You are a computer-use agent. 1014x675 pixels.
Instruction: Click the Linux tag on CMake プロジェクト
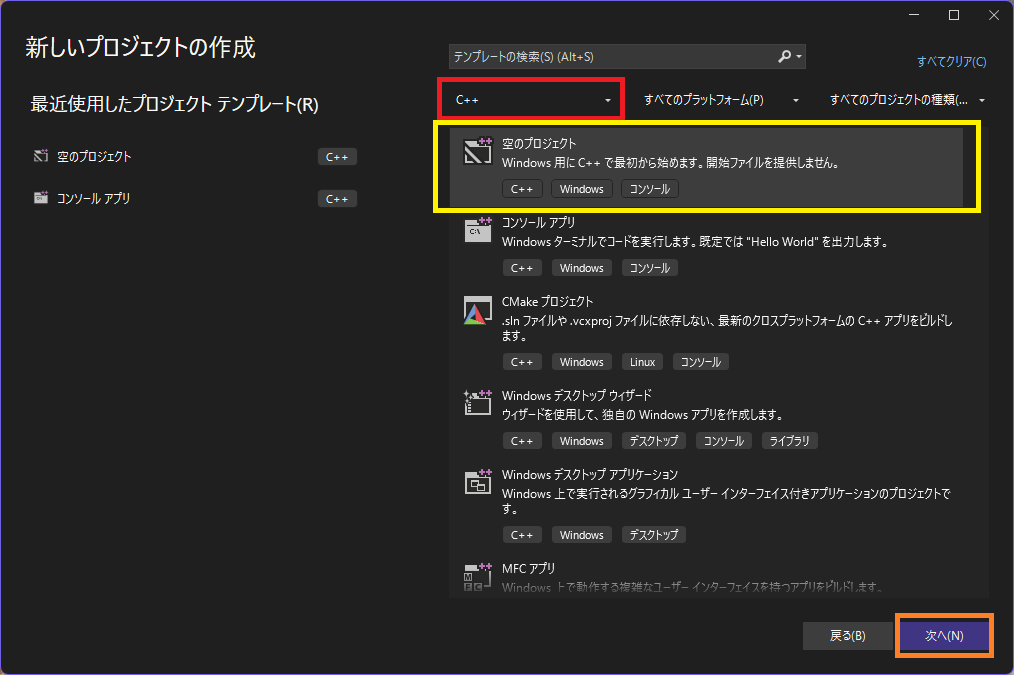[x=641, y=361]
